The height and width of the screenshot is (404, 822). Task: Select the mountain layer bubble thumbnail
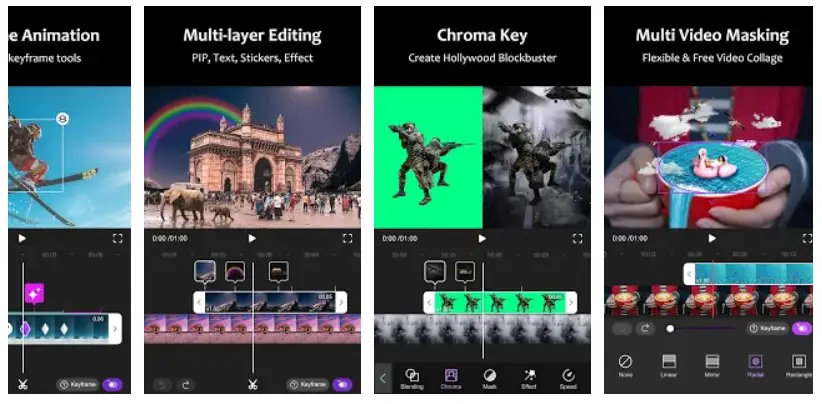[204, 272]
